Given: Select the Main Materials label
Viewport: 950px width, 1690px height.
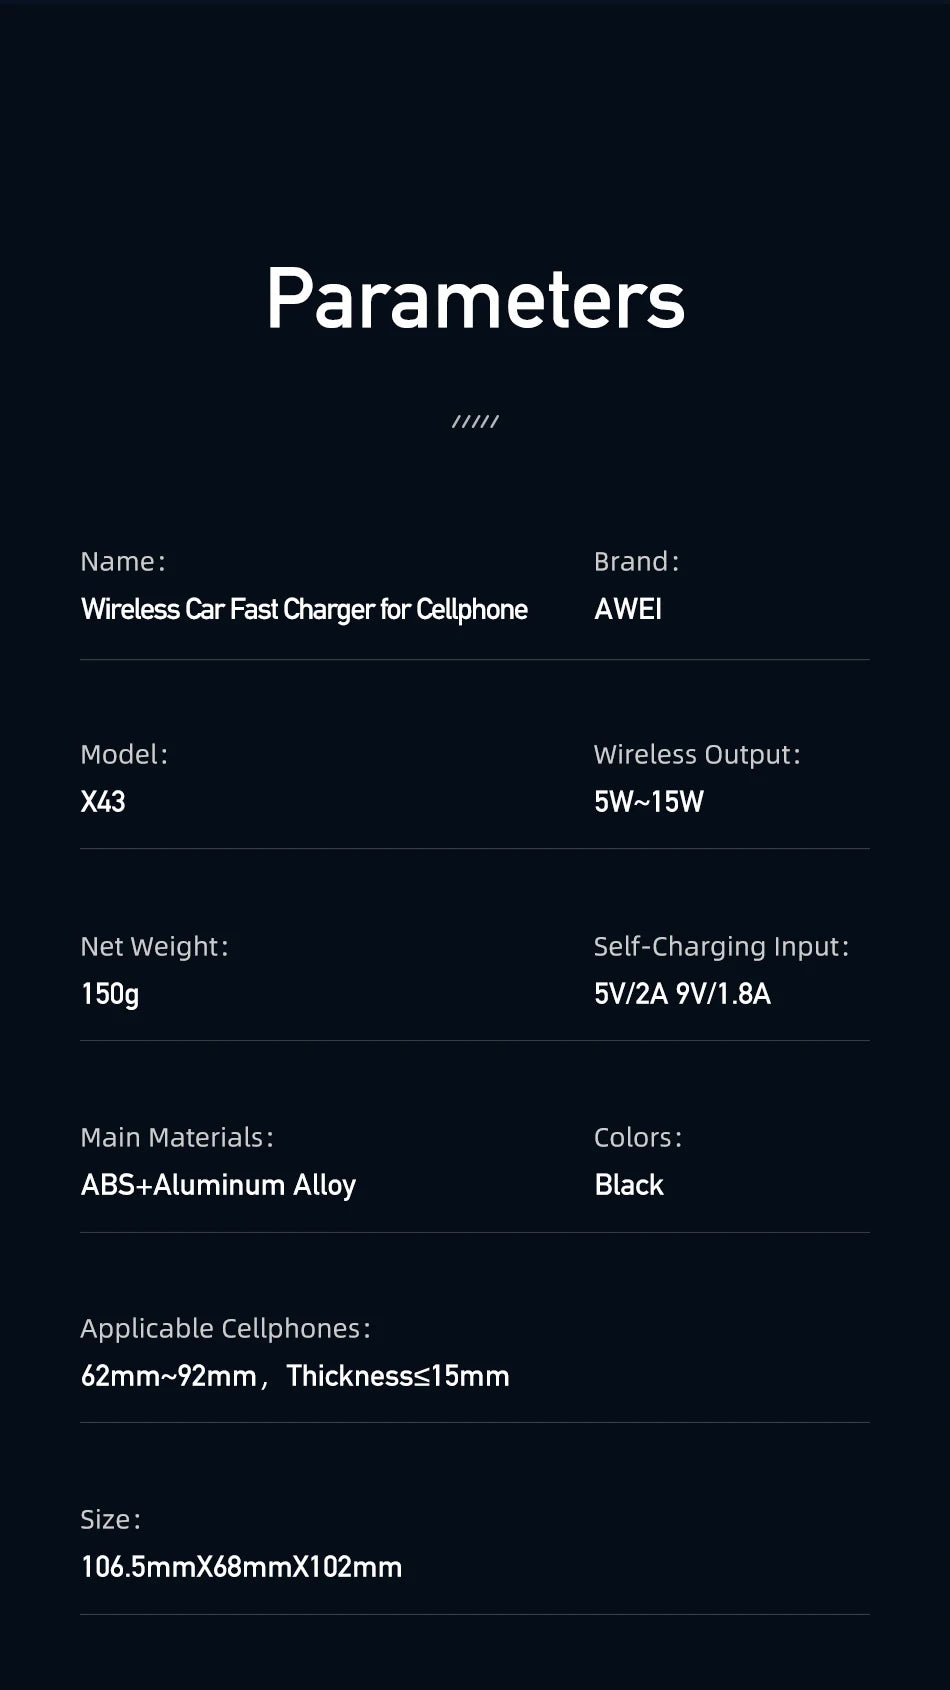Looking at the screenshot, I should (176, 1138).
